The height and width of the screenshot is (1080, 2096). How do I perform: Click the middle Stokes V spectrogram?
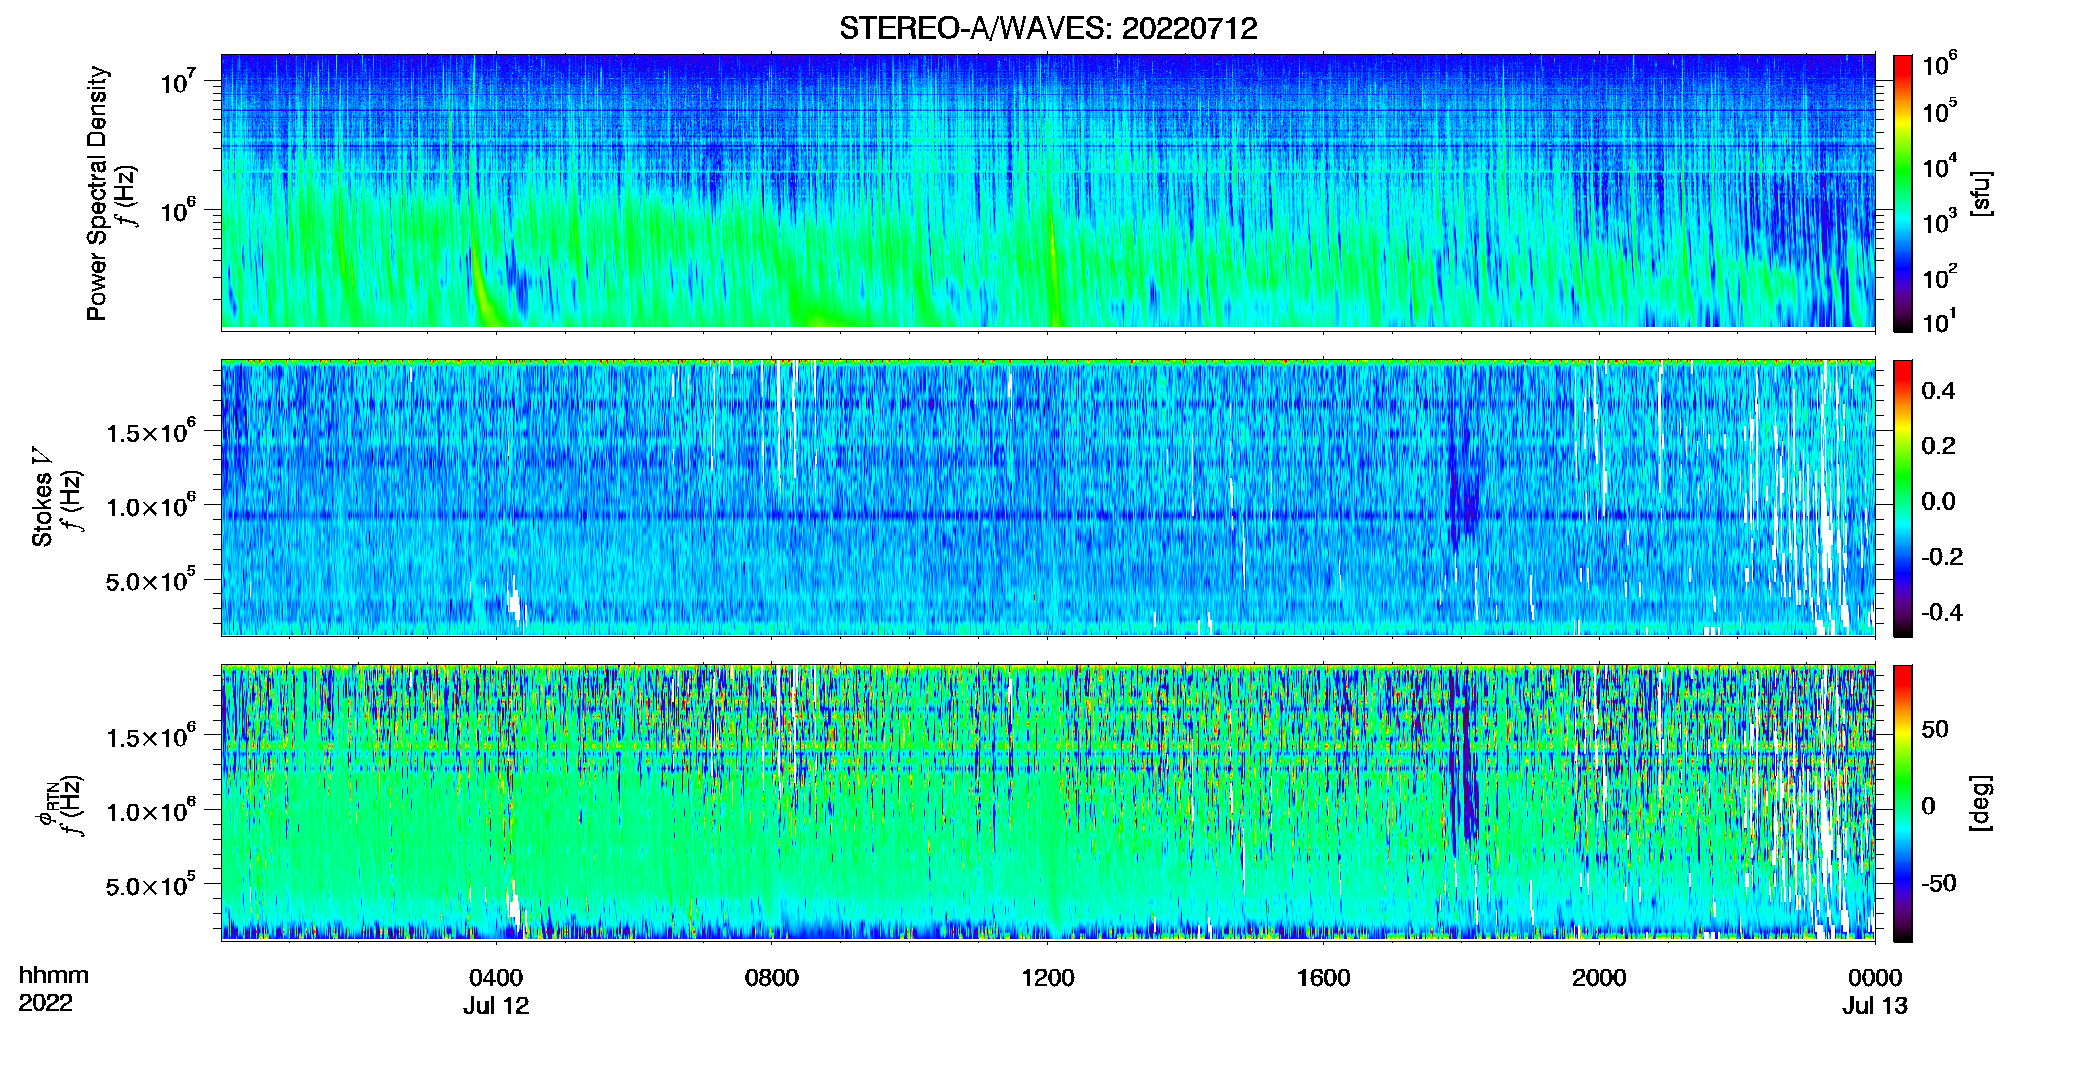tap(1048, 497)
